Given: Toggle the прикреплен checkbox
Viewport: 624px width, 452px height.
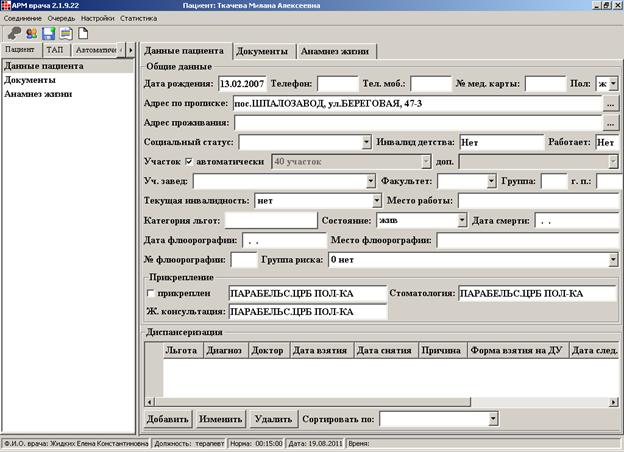Looking at the screenshot, I should point(150,293).
